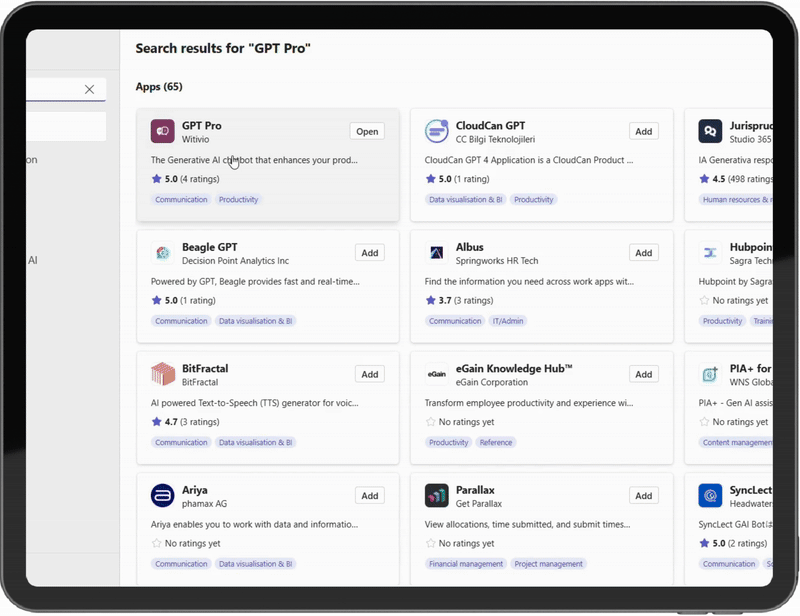Click the Communication tag on SyncLect
Viewport: 800px width, 616px height.
coord(729,564)
